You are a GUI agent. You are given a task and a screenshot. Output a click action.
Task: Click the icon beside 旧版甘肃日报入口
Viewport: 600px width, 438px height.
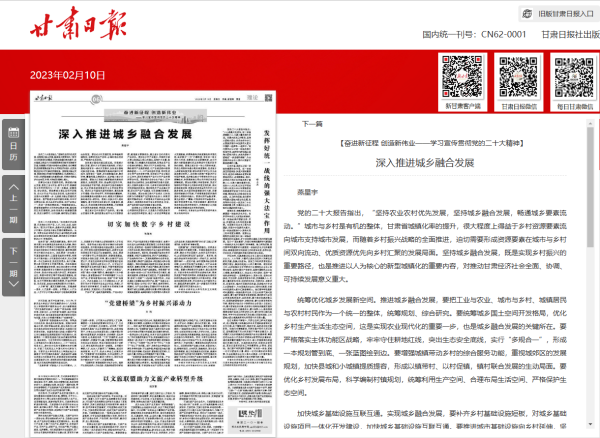pos(527,14)
